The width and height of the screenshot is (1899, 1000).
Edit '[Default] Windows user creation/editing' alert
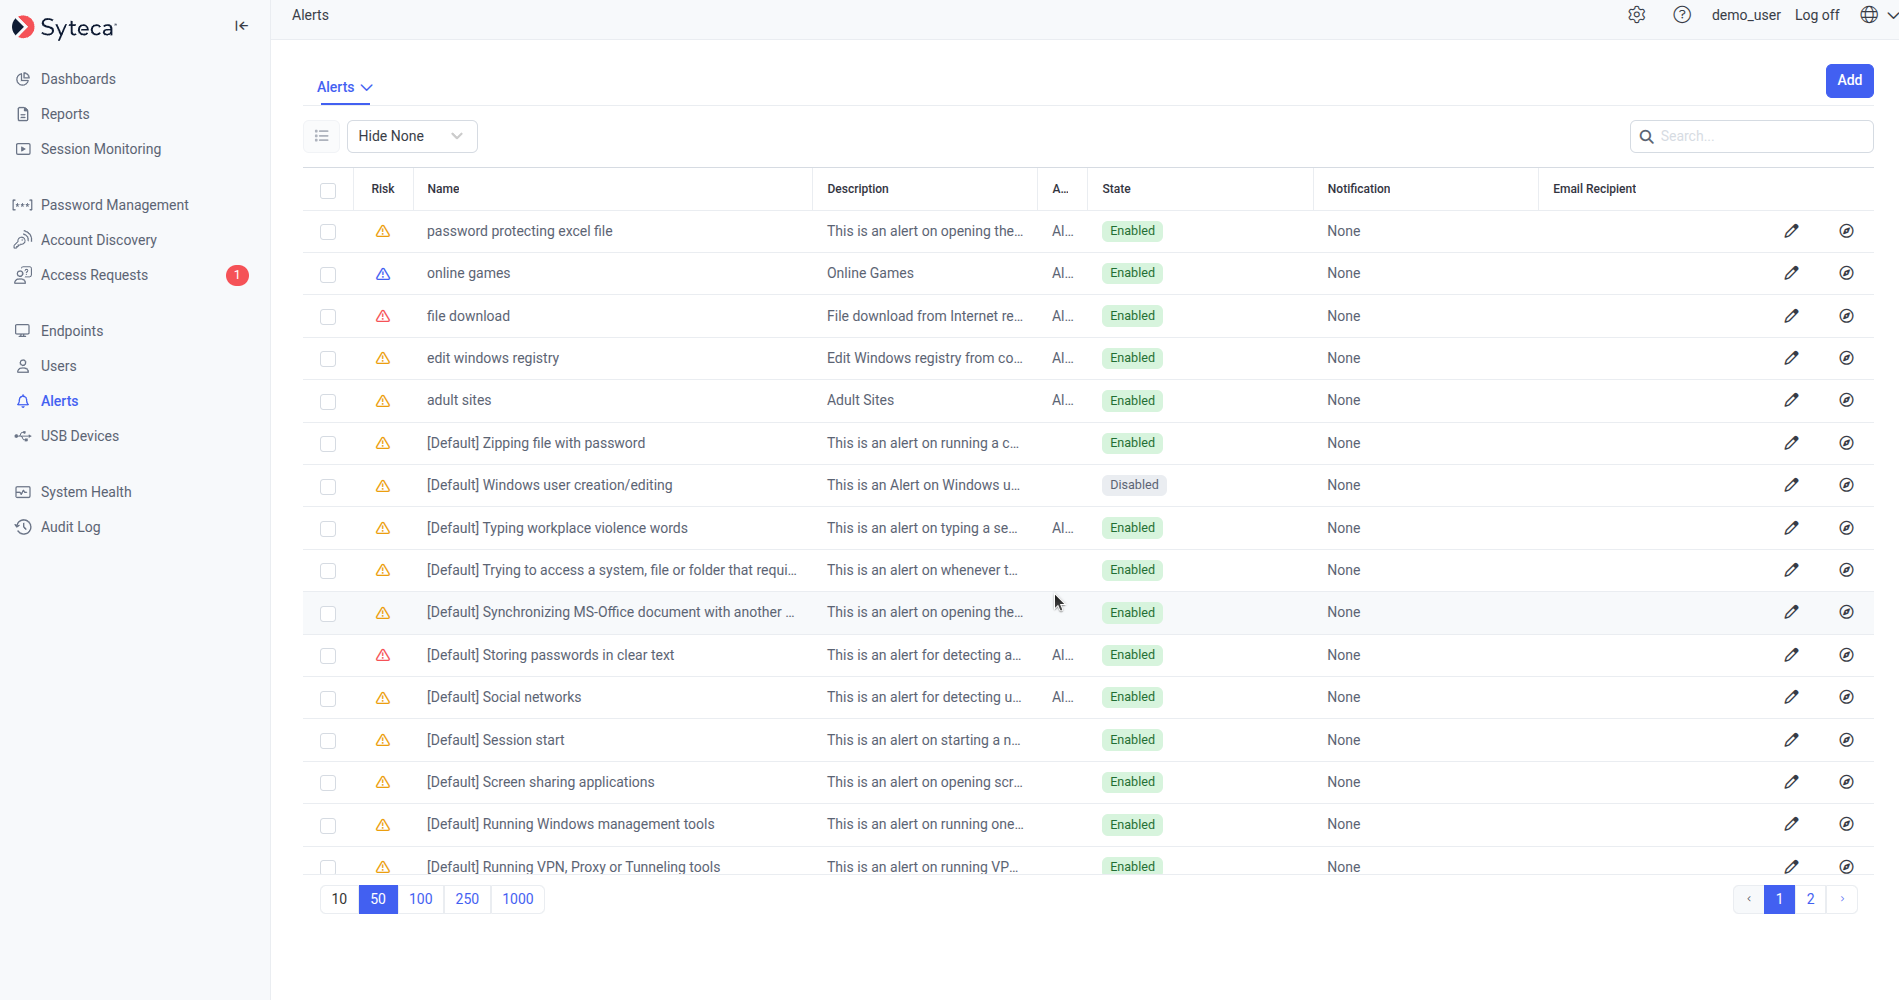click(1791, 485)
